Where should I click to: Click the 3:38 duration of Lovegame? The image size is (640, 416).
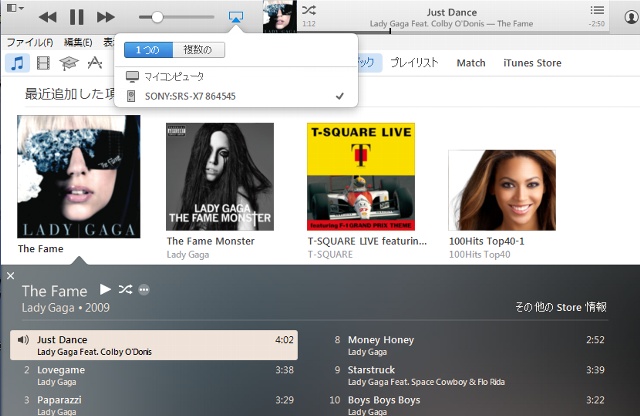pyautogui.click(x=284, y=370)
